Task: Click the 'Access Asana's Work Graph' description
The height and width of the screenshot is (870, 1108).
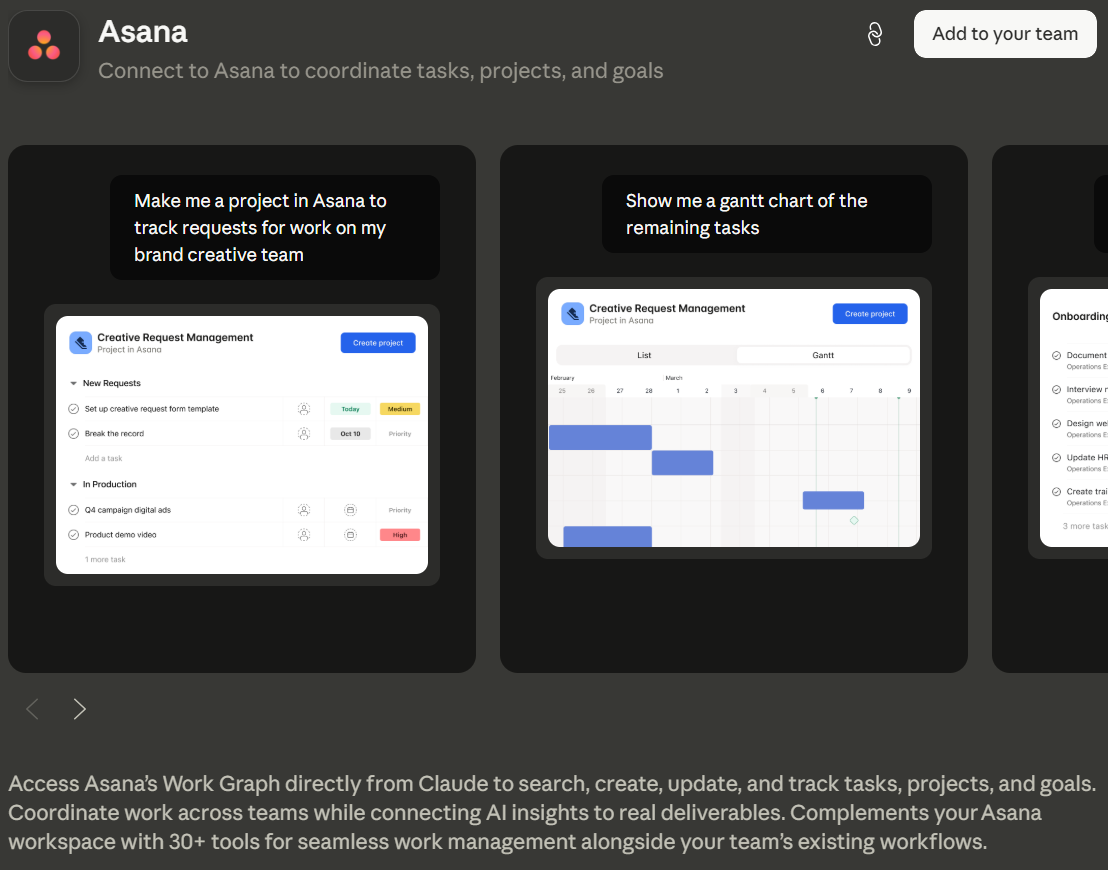Action: (551, 813)
